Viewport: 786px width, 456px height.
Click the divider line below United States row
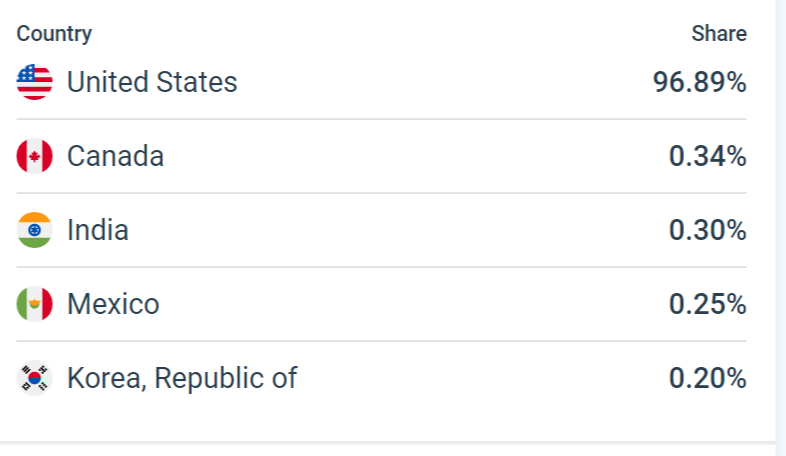pos(380,119)
